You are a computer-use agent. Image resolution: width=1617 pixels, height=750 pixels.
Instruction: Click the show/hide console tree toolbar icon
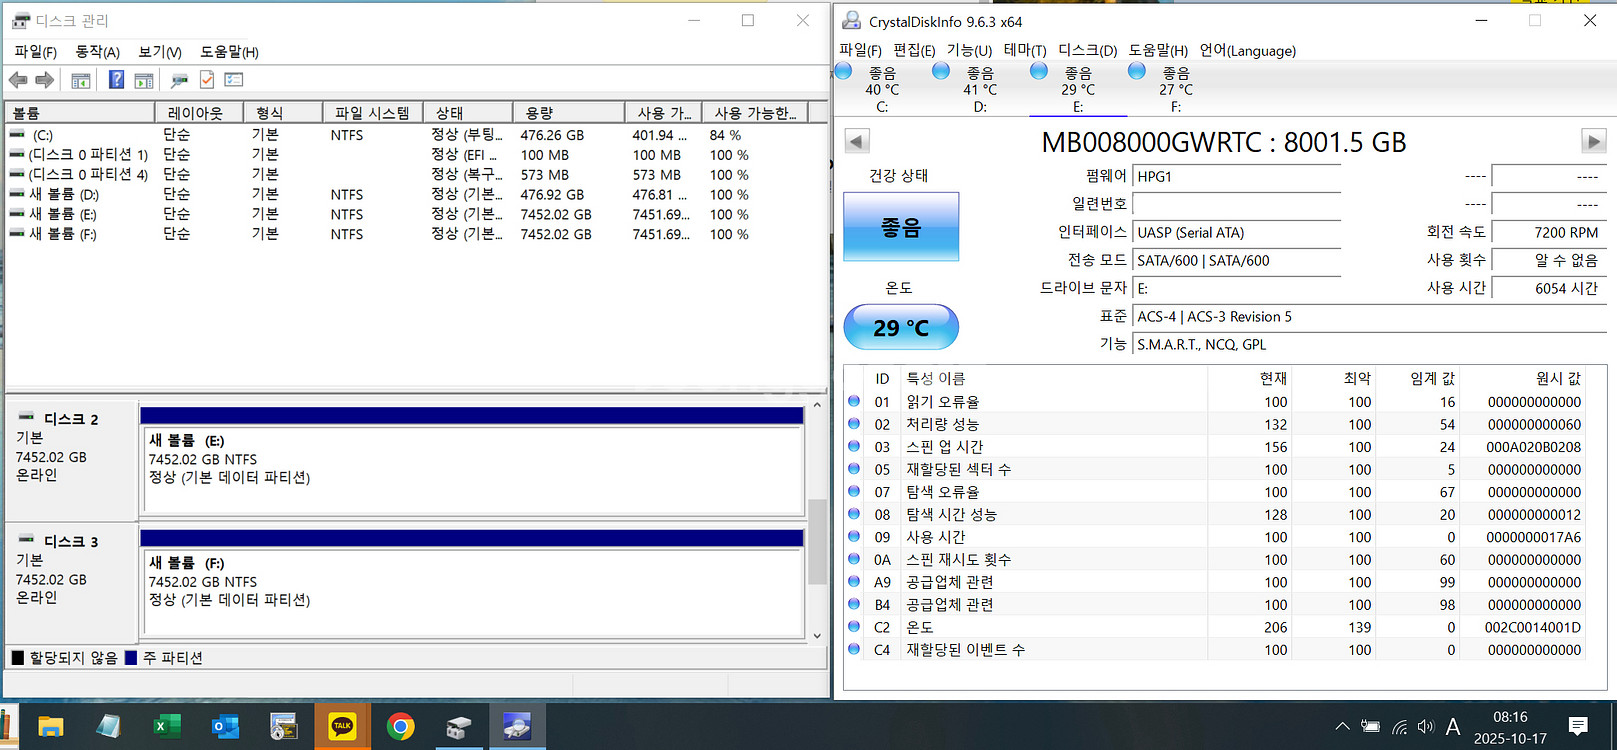pyautogui.click(x=81, y=80)
